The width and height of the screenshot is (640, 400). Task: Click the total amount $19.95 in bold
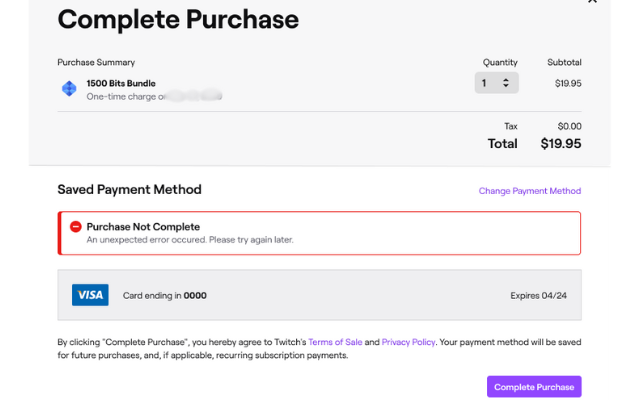click(561, 144)
